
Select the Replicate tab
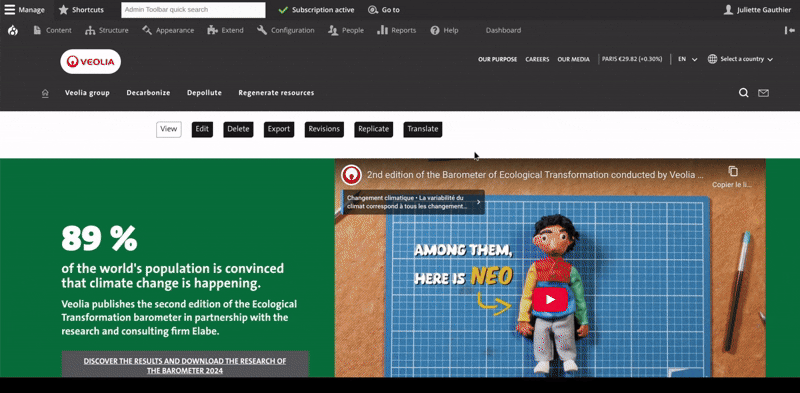pyautogui.click(x=373, y=129)
